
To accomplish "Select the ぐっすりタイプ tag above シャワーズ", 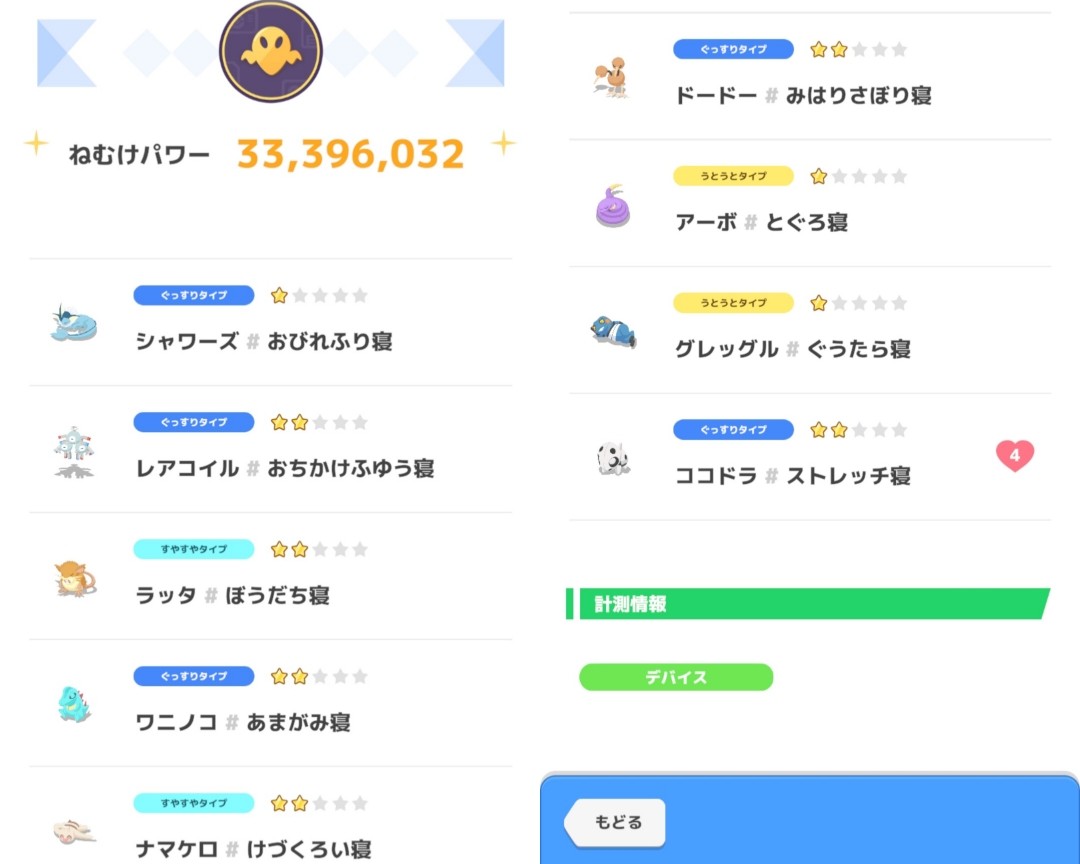I will point(194,296).
